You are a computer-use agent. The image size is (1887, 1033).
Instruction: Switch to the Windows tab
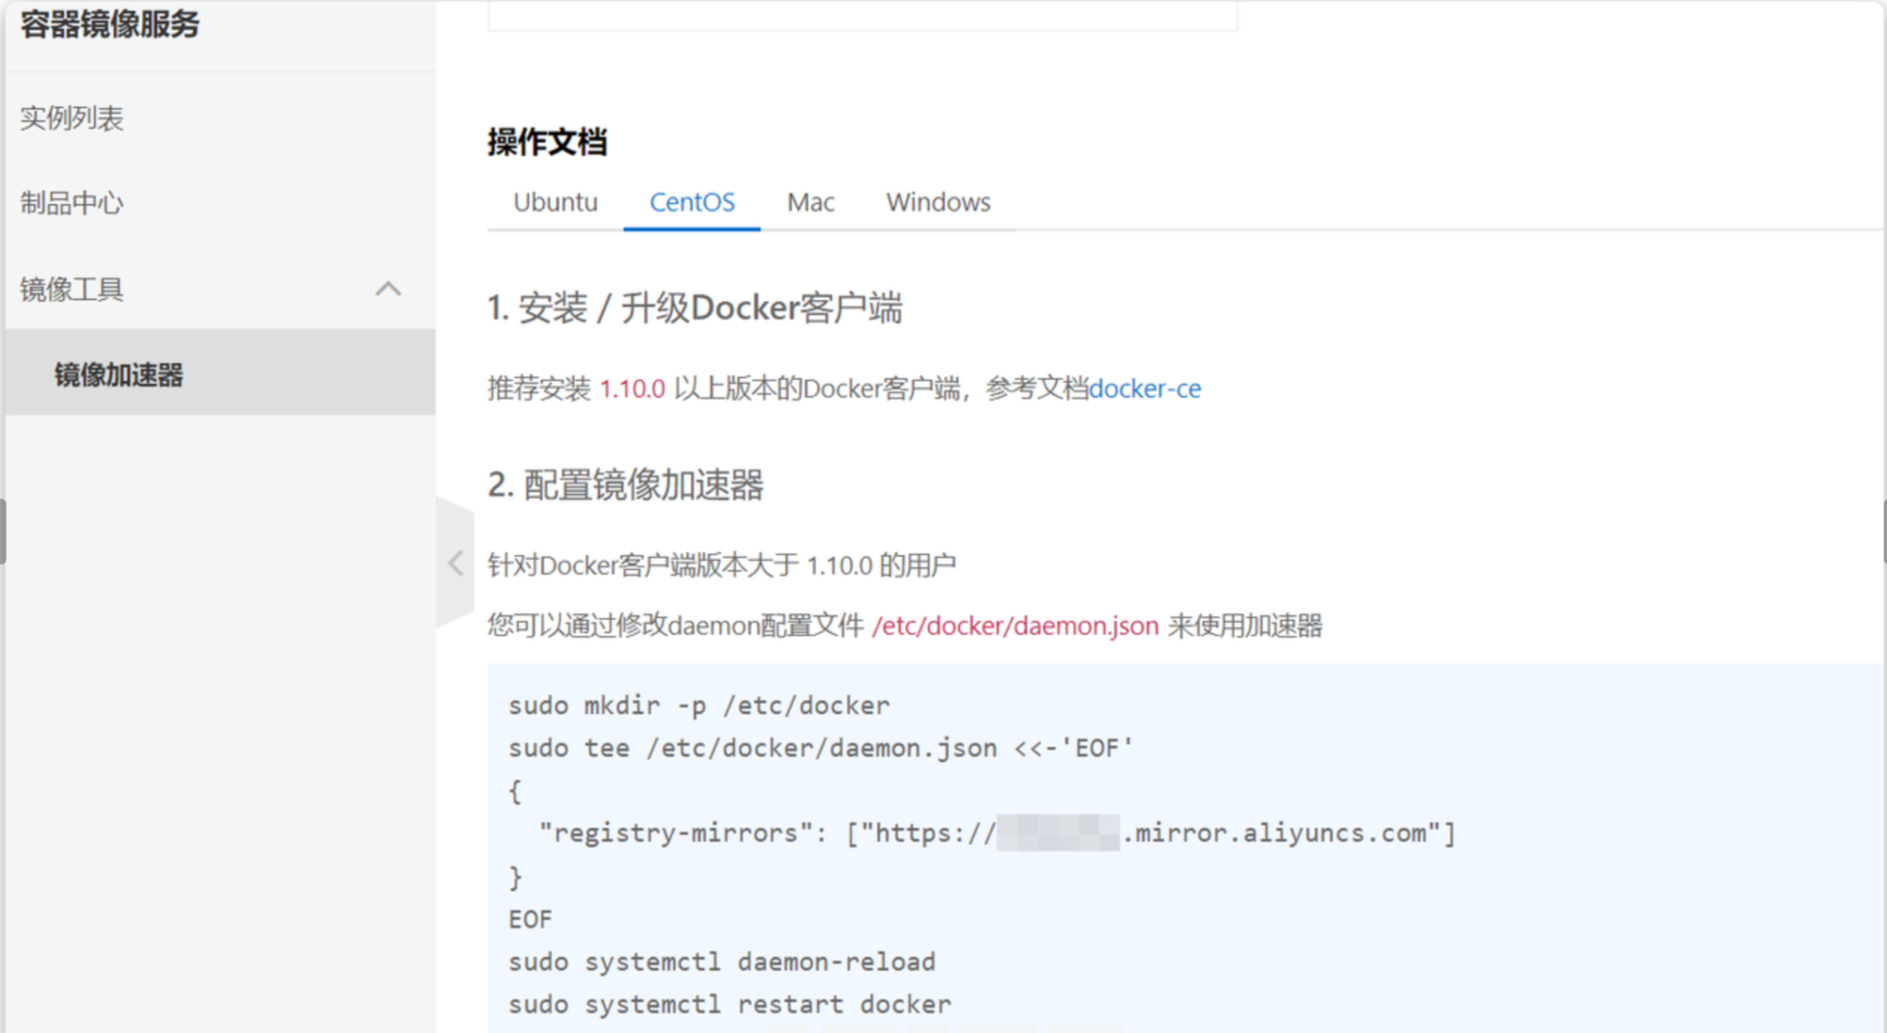click(938, 202)
